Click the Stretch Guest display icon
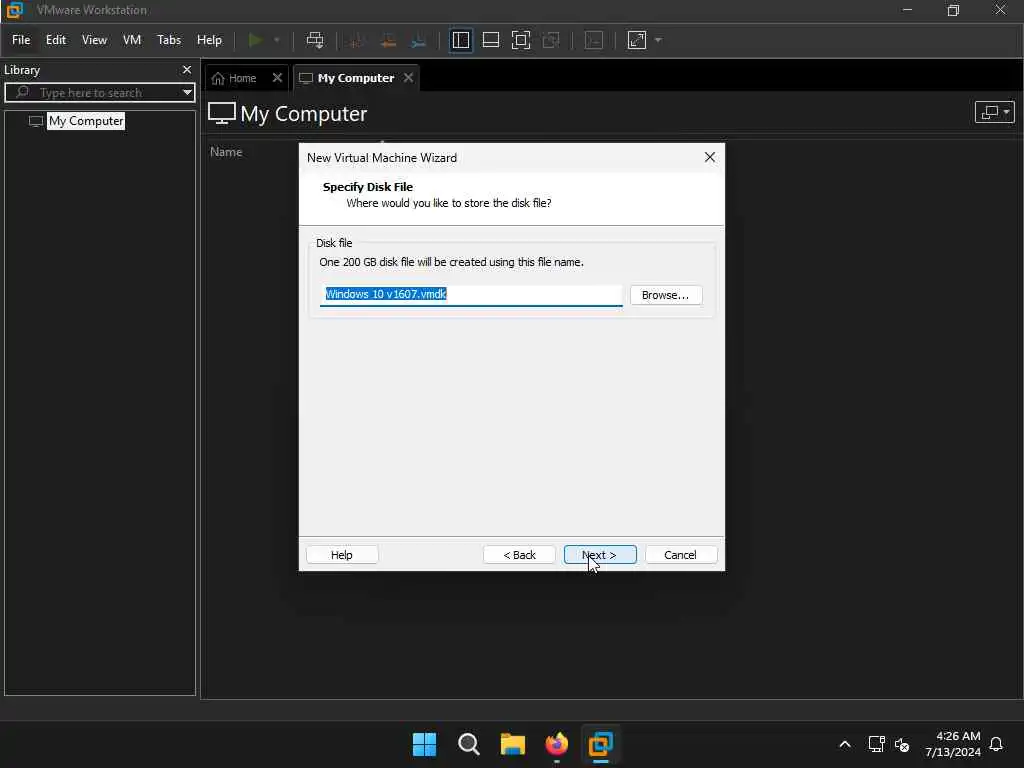Screen dimensions: 1024x768 [637, 40]
